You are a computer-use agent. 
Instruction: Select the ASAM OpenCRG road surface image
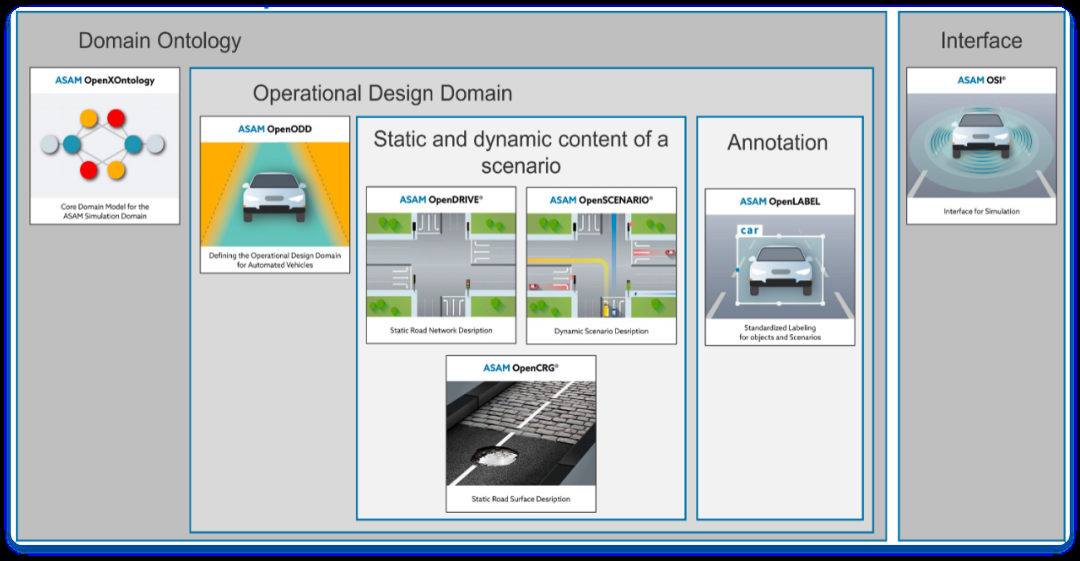(x=521, y=434)
